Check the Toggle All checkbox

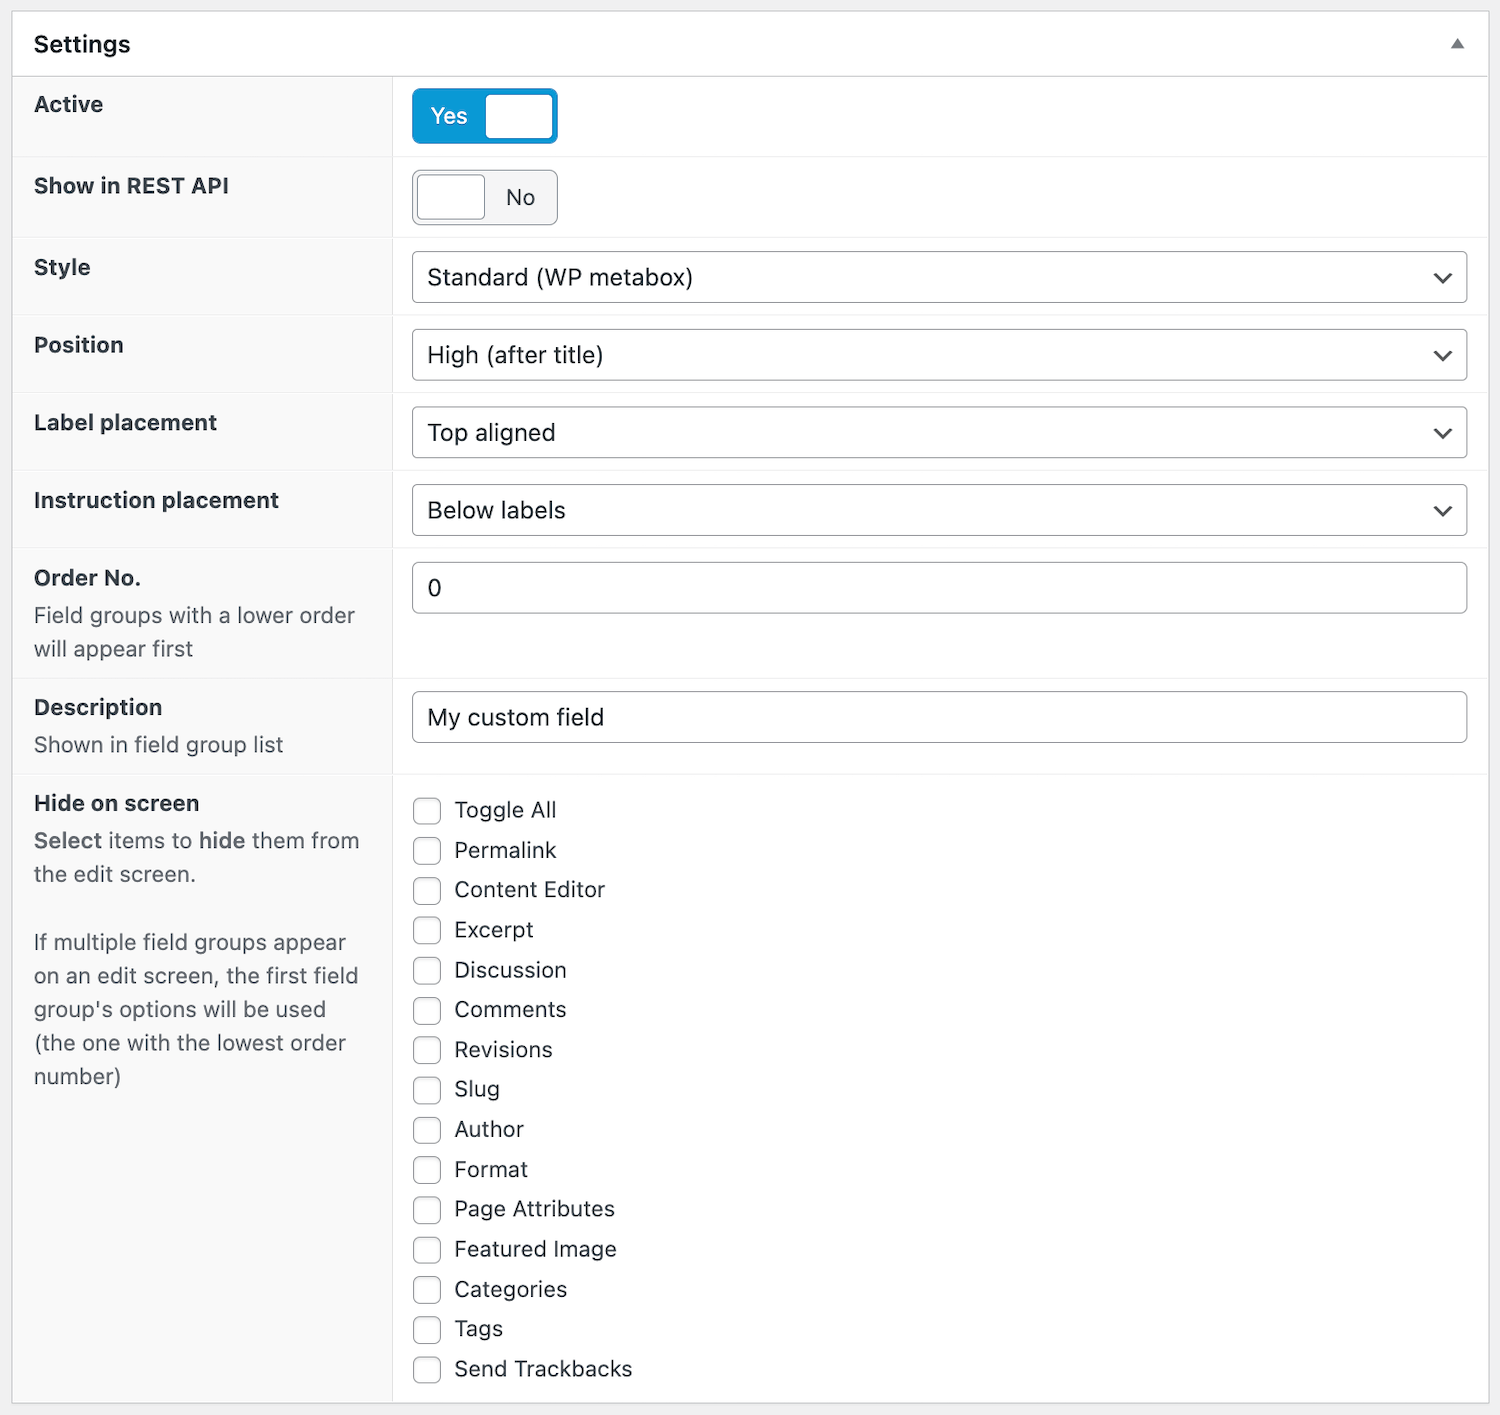coord(427,811)
